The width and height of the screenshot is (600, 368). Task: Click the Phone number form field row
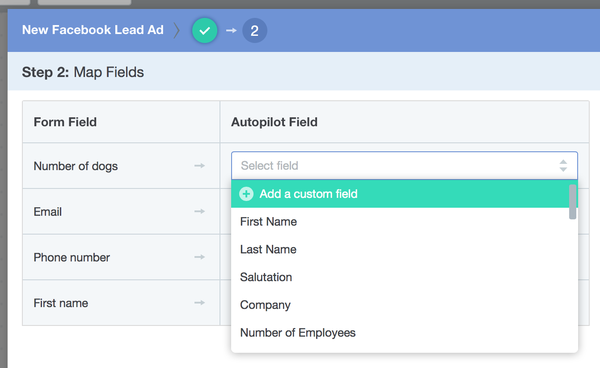tap(121, 257)
